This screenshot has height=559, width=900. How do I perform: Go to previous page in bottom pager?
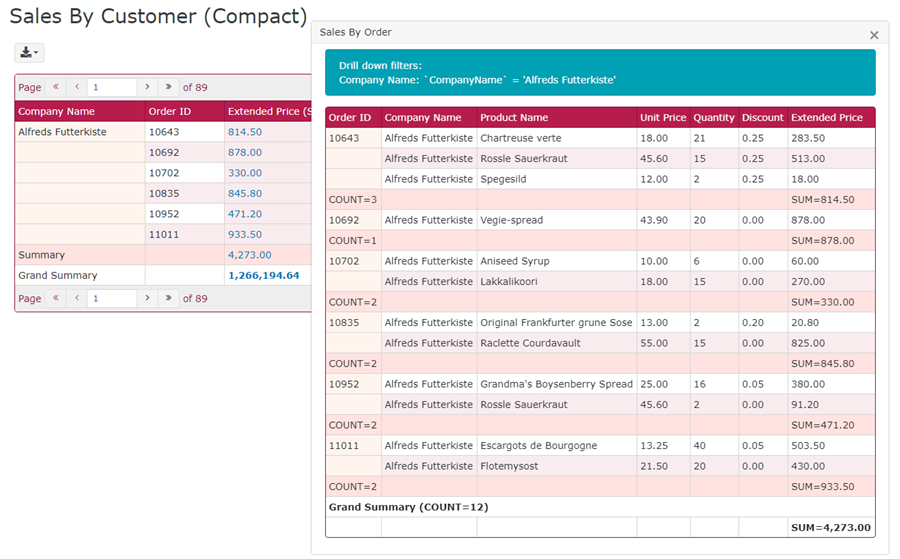tap(77, 298)
